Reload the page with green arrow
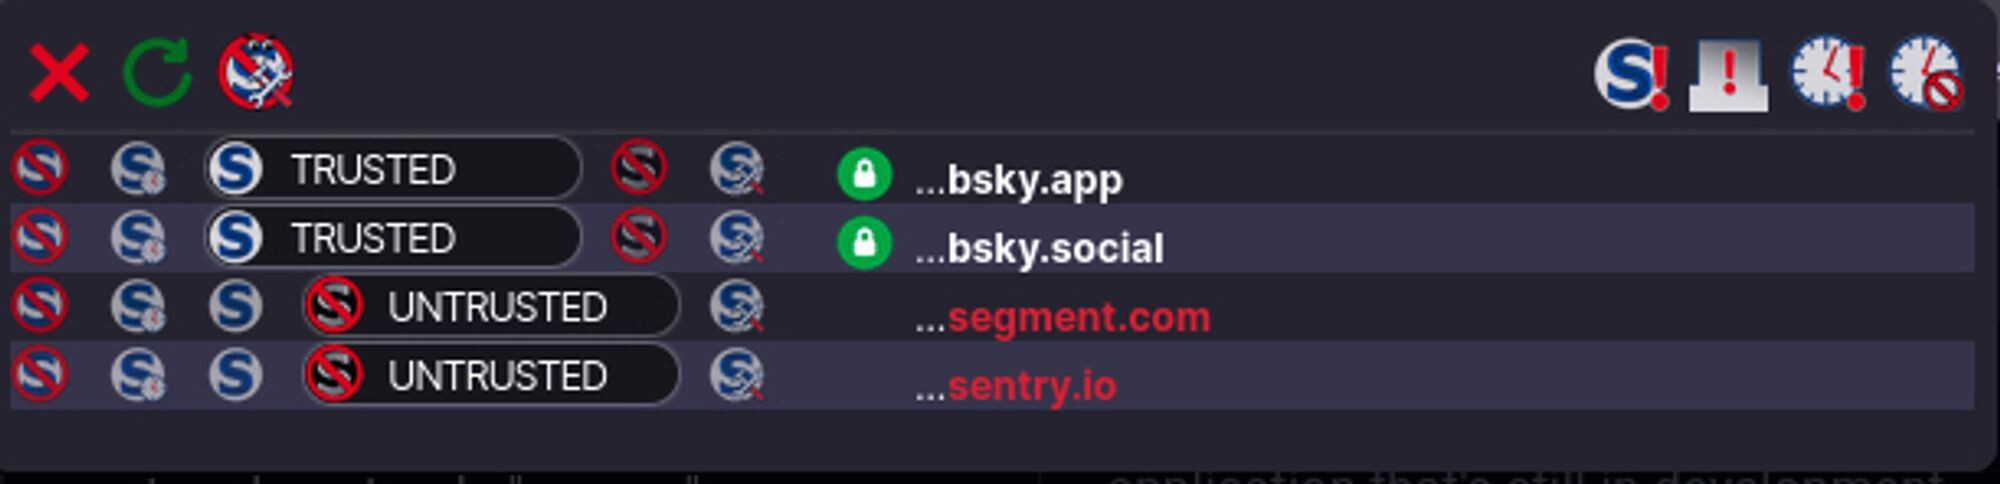Image resolution: width=2000 pixels, height=484 pixels. point(157,73)
